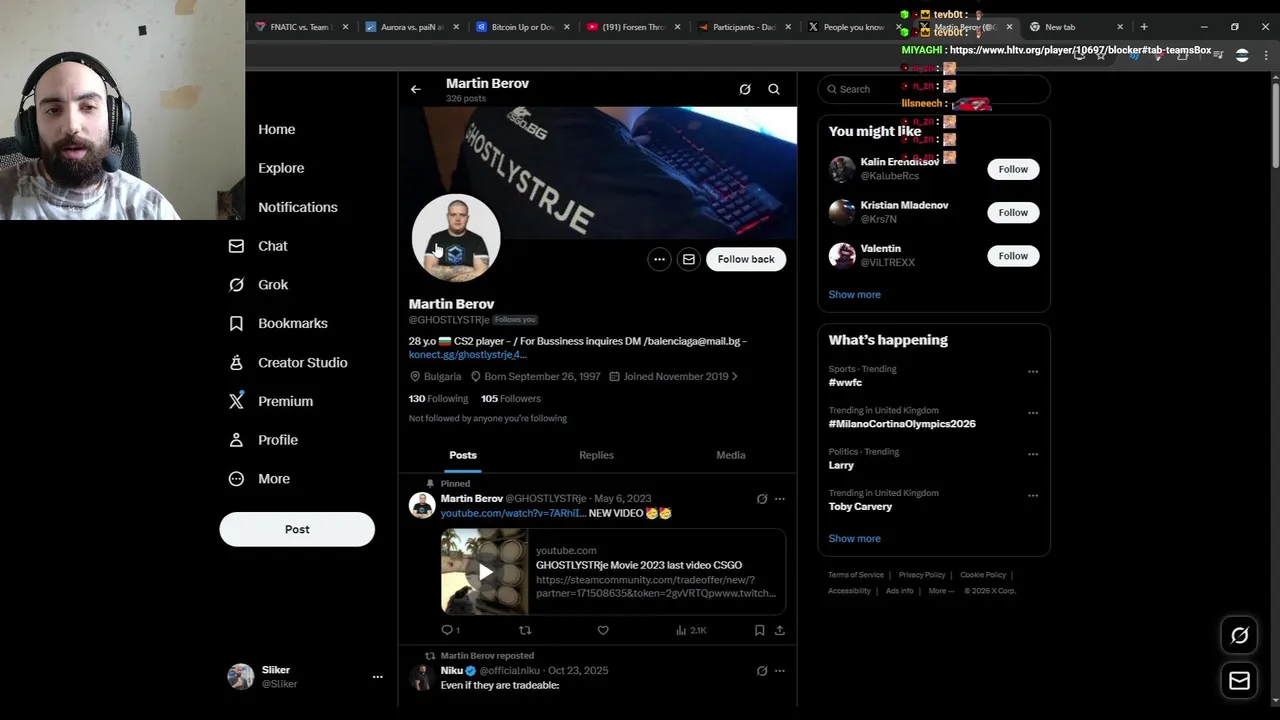Viewport: 1280px width, 720px height.
Task: Show more under What's happening
Action: coord(854,539)
